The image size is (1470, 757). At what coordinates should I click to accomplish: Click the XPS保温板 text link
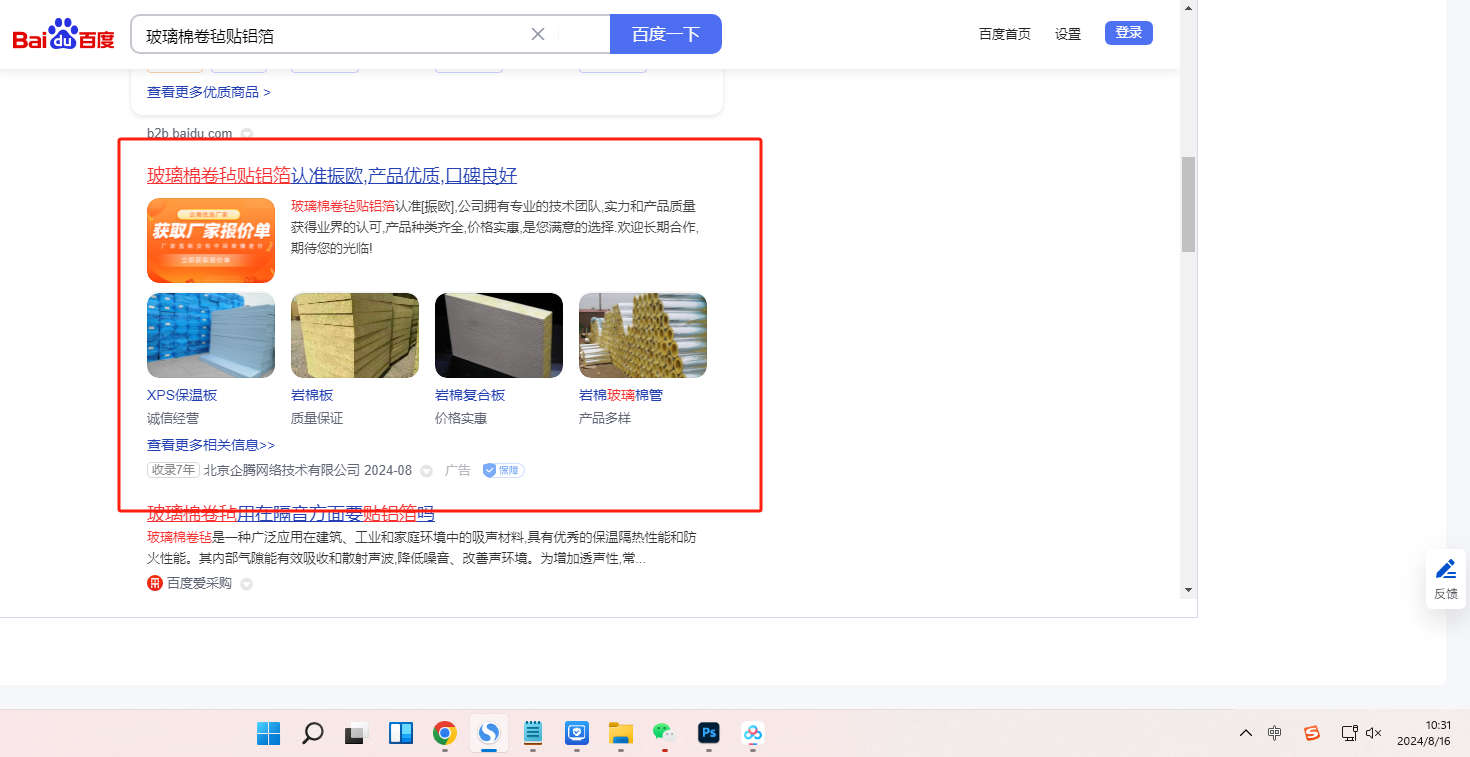(x=182, y=395)
